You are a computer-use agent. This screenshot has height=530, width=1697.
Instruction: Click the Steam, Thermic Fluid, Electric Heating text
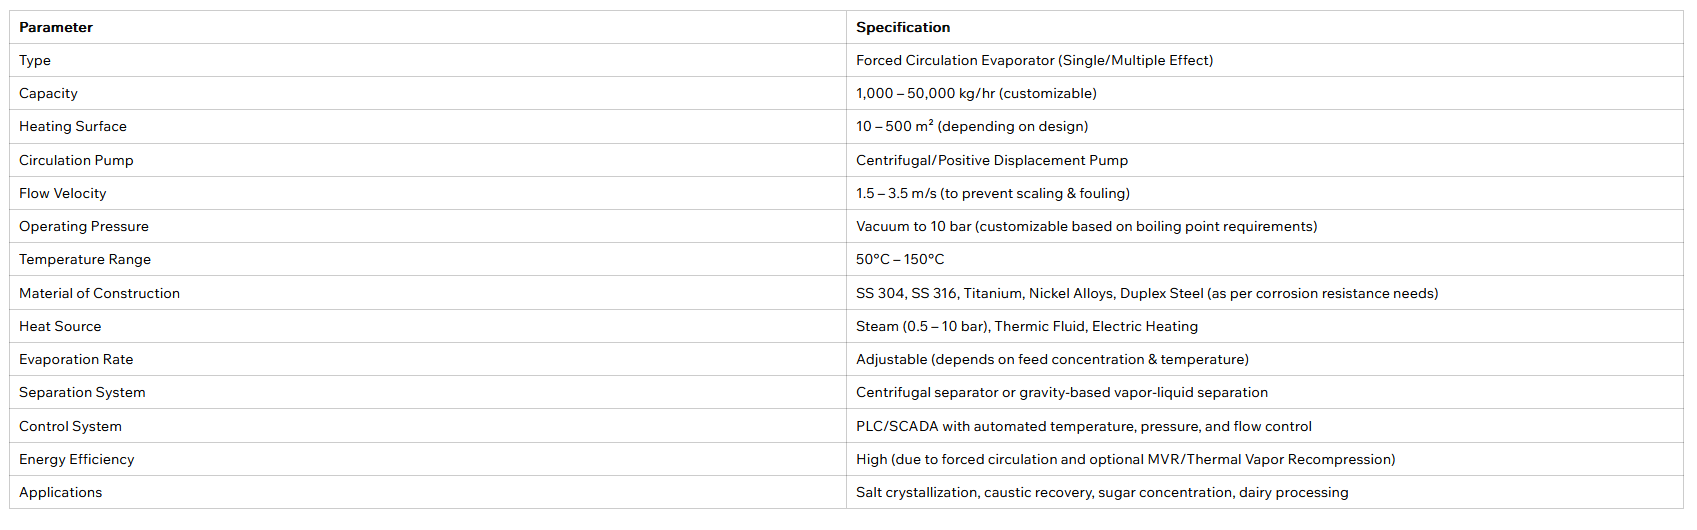pos(1027,326)
